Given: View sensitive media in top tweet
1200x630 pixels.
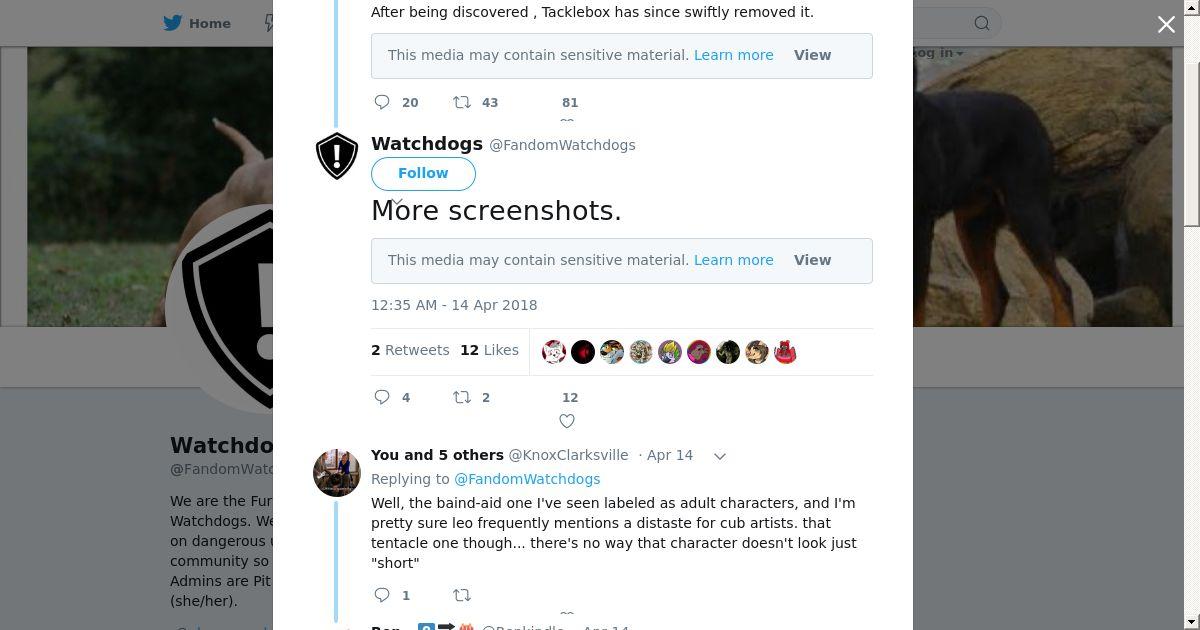Looking at the screenshot, I should point(812,55).
